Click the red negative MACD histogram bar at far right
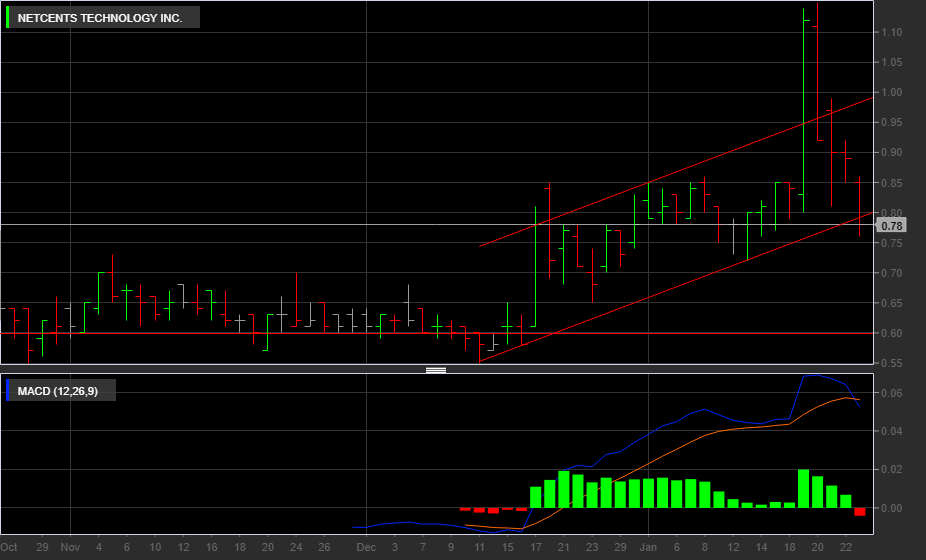The width and height of the screenshot is (926, 560). pyautogui.click(x=859, y=512)
